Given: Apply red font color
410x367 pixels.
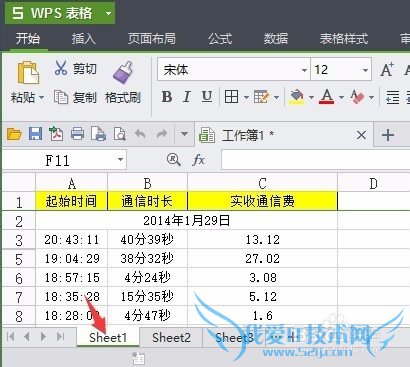Looking at the screenshot, I should click(327, 97).
